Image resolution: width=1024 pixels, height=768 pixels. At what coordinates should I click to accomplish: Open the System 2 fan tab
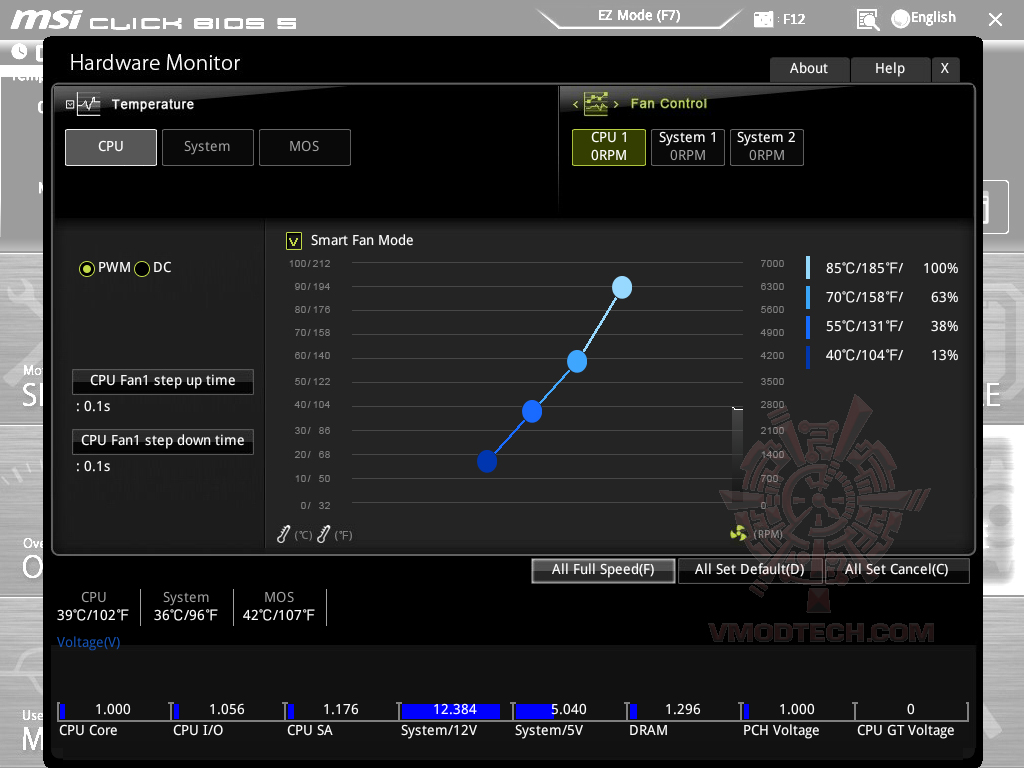(766, 147)
